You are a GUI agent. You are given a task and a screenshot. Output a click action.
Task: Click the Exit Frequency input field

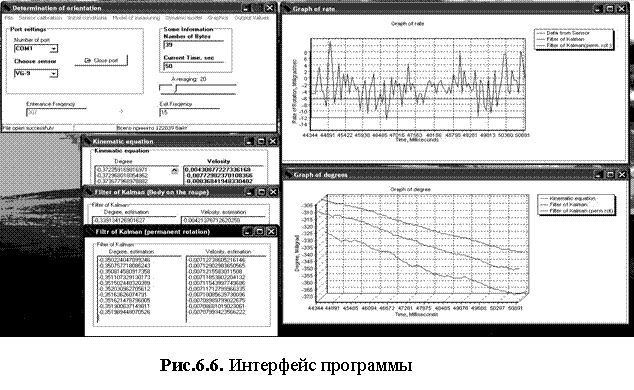pos(189,112)
